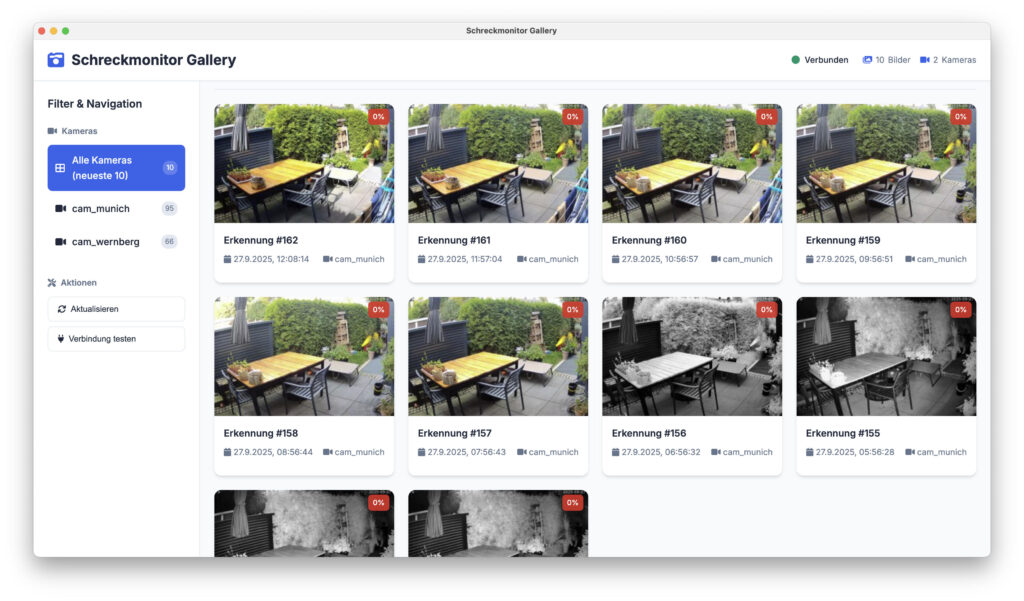
Task: Click the 95 count badge for cam_munich
Action: (x=169, y=209)
